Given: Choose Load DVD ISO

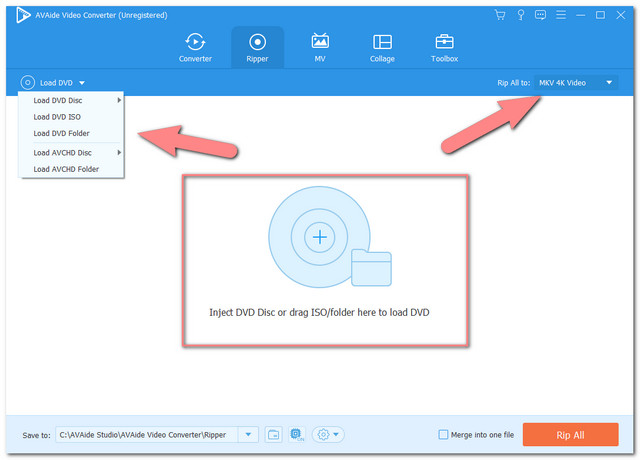Looking at the screenshot, I should pyautogui.click(x=71, y=117).
